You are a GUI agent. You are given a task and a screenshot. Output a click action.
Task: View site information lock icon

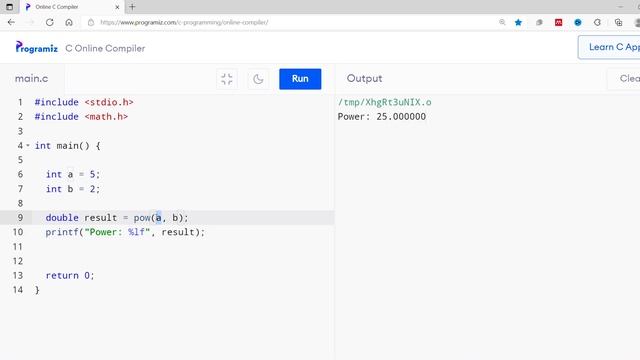[91, 22]
